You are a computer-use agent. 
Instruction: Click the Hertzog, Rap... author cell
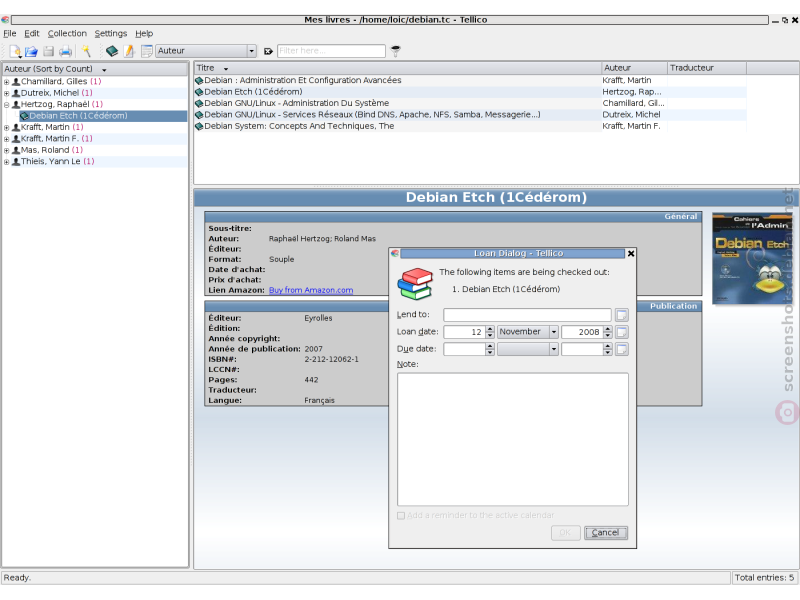[632, 92]
